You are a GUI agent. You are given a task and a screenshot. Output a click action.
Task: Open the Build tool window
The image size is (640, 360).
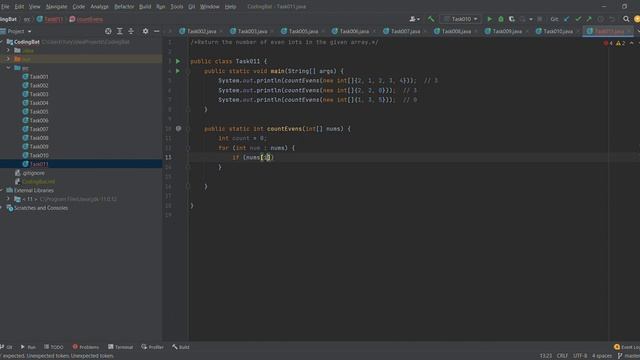[x=181, y=347]
